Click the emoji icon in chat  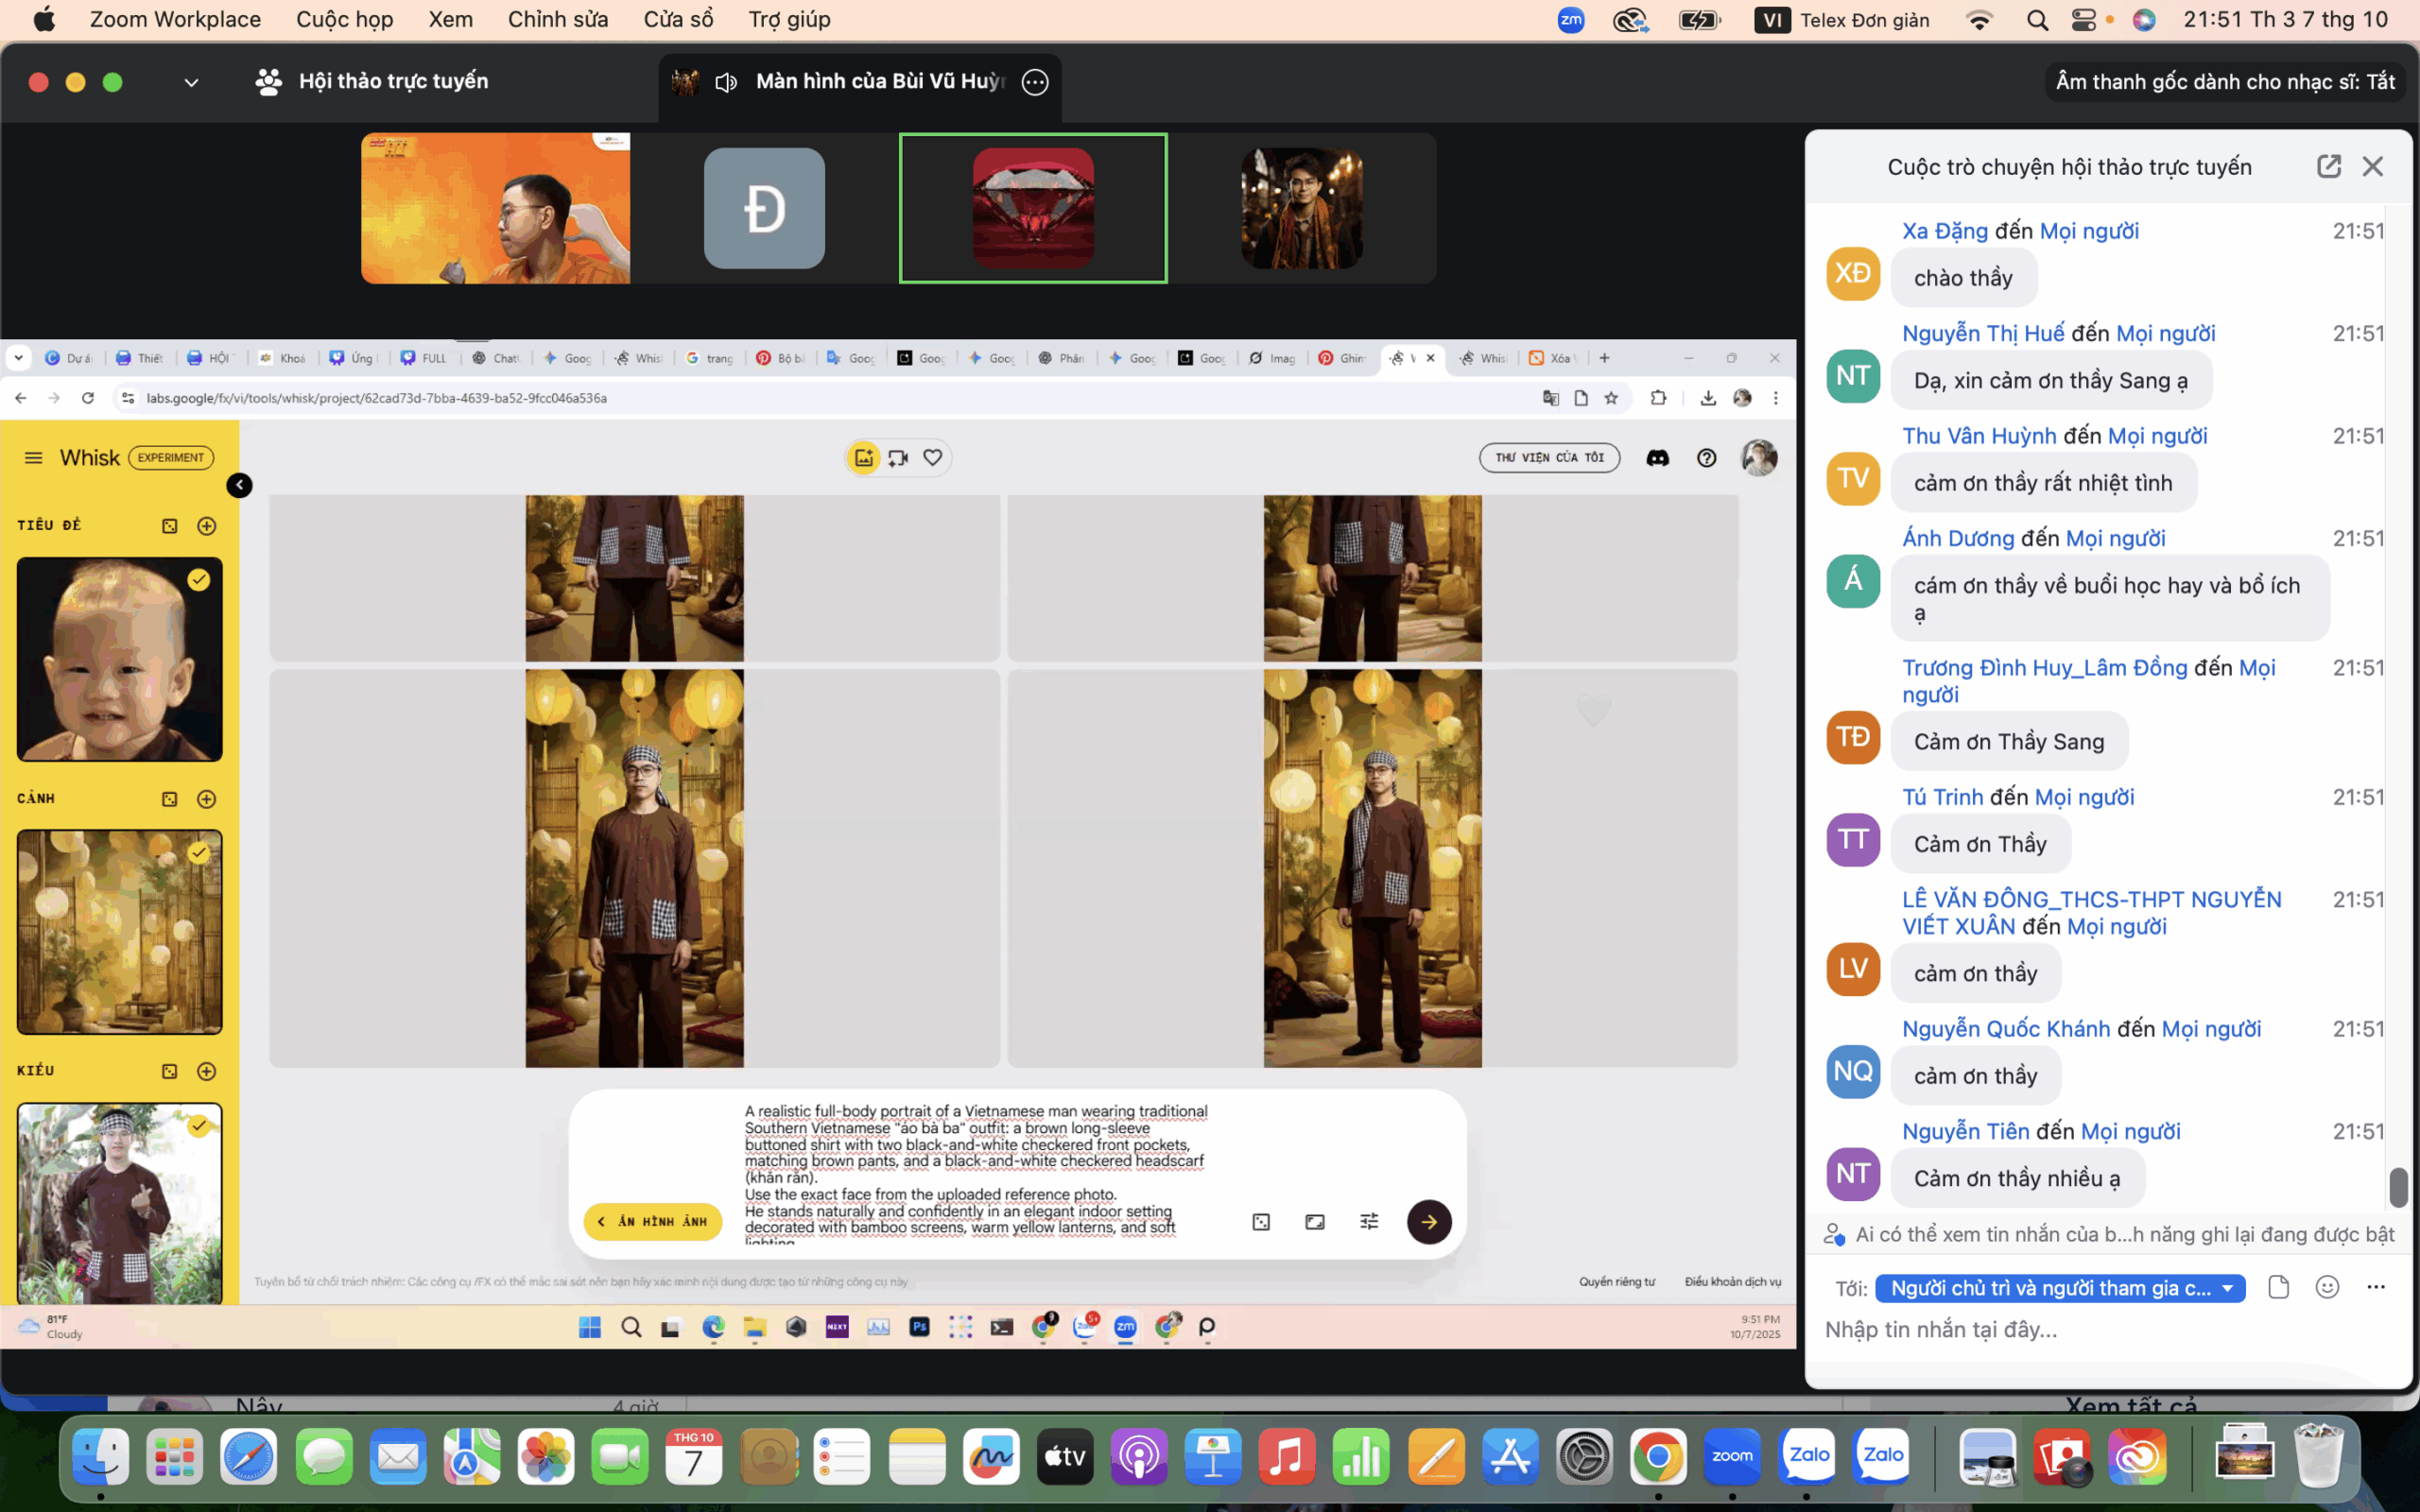tap(2327, 1287)
